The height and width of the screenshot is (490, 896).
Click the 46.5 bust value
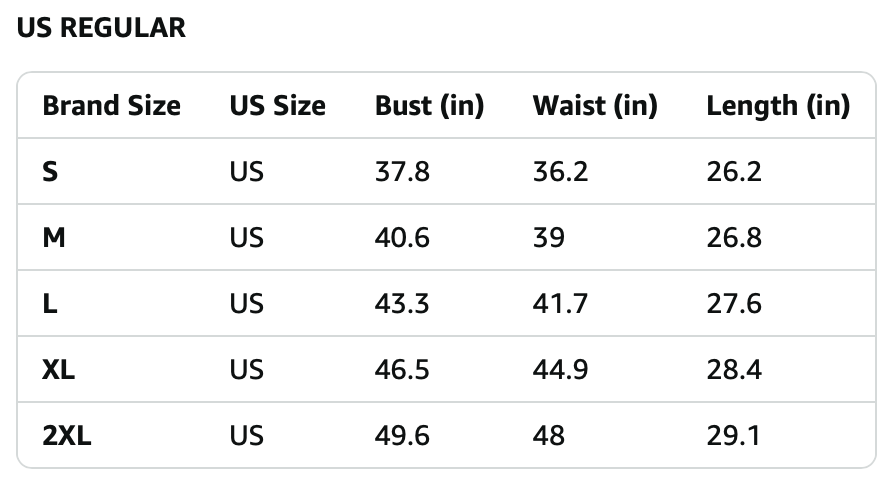[x=402, y=369]
